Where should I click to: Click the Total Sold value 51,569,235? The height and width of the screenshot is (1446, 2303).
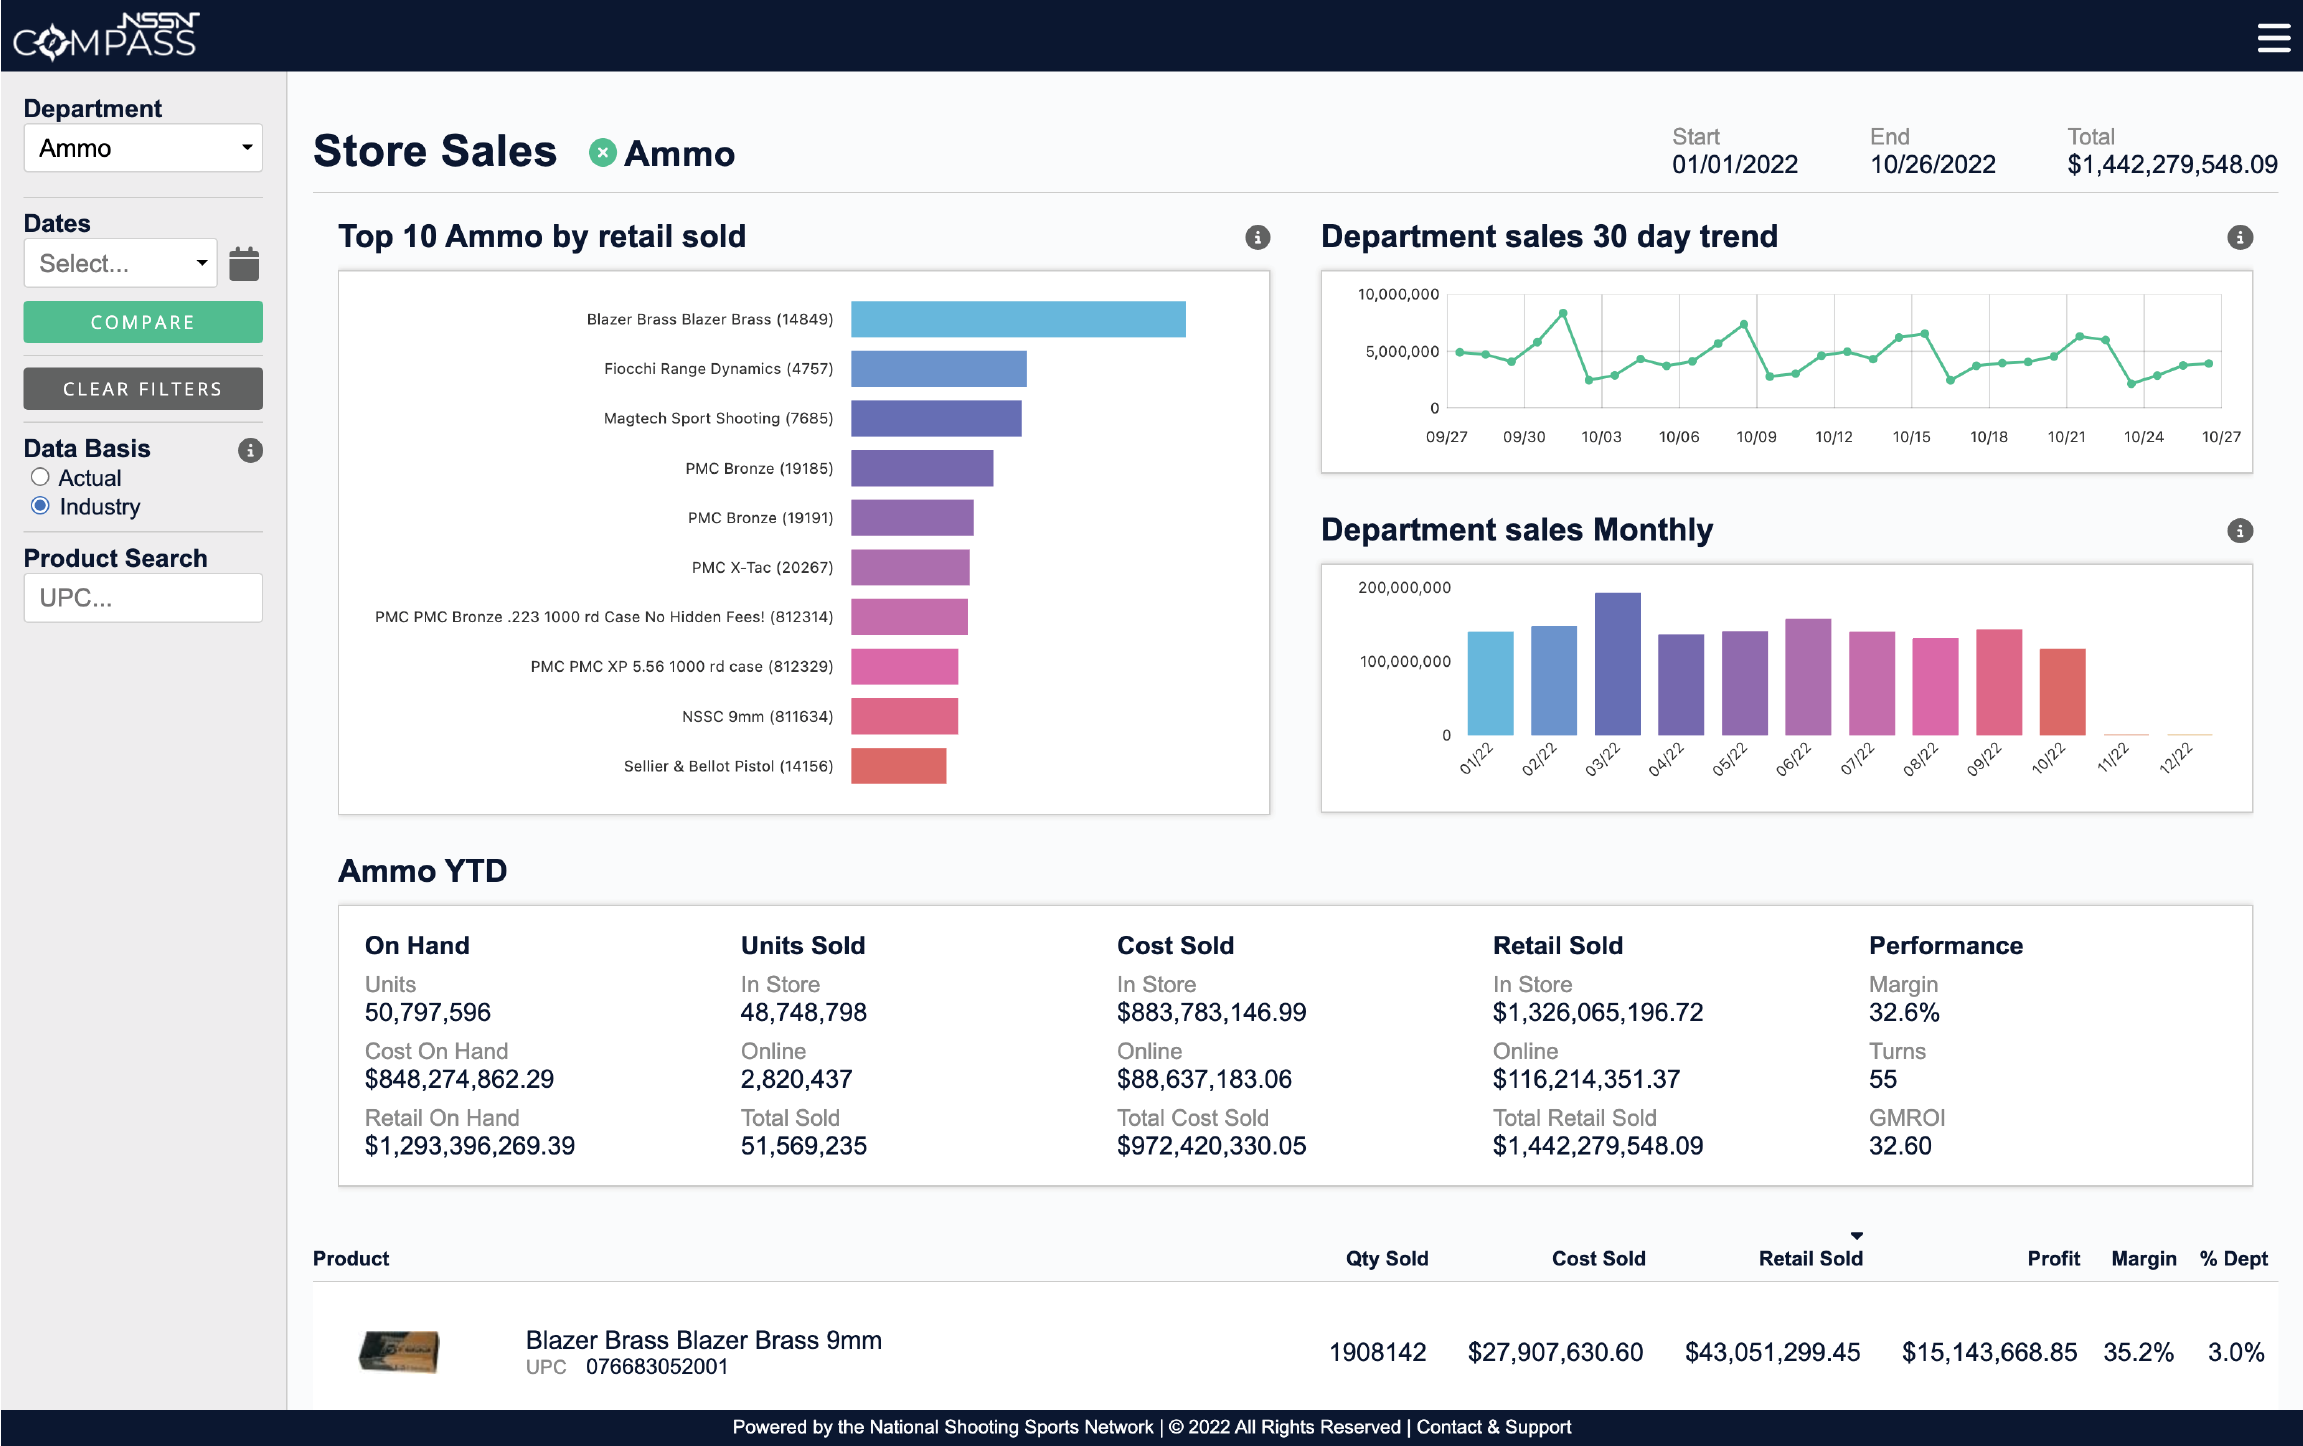tap(804, 1146)
